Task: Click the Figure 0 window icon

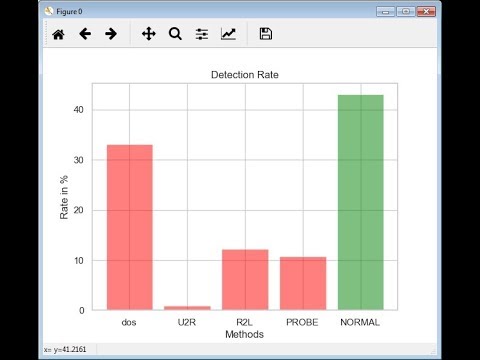Action: (49, 11)
